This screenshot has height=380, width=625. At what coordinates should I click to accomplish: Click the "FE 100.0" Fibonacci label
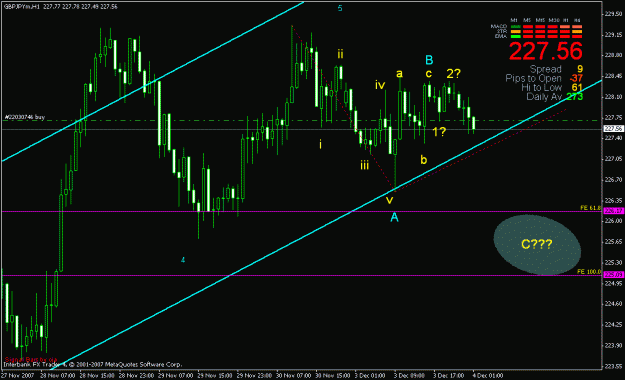[x=589, y=272]
